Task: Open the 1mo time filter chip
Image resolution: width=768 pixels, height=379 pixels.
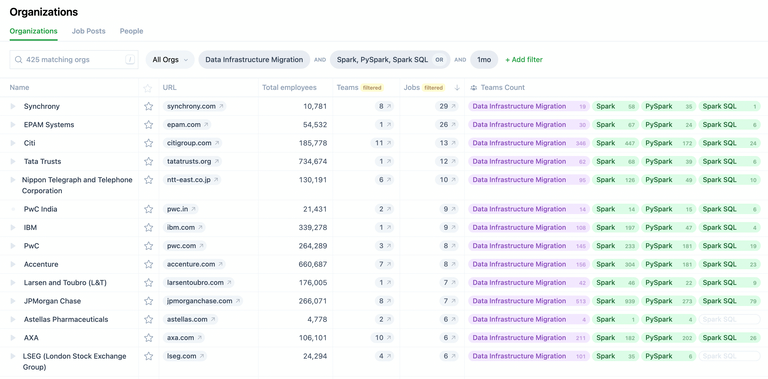Action: tap(484, 60)
